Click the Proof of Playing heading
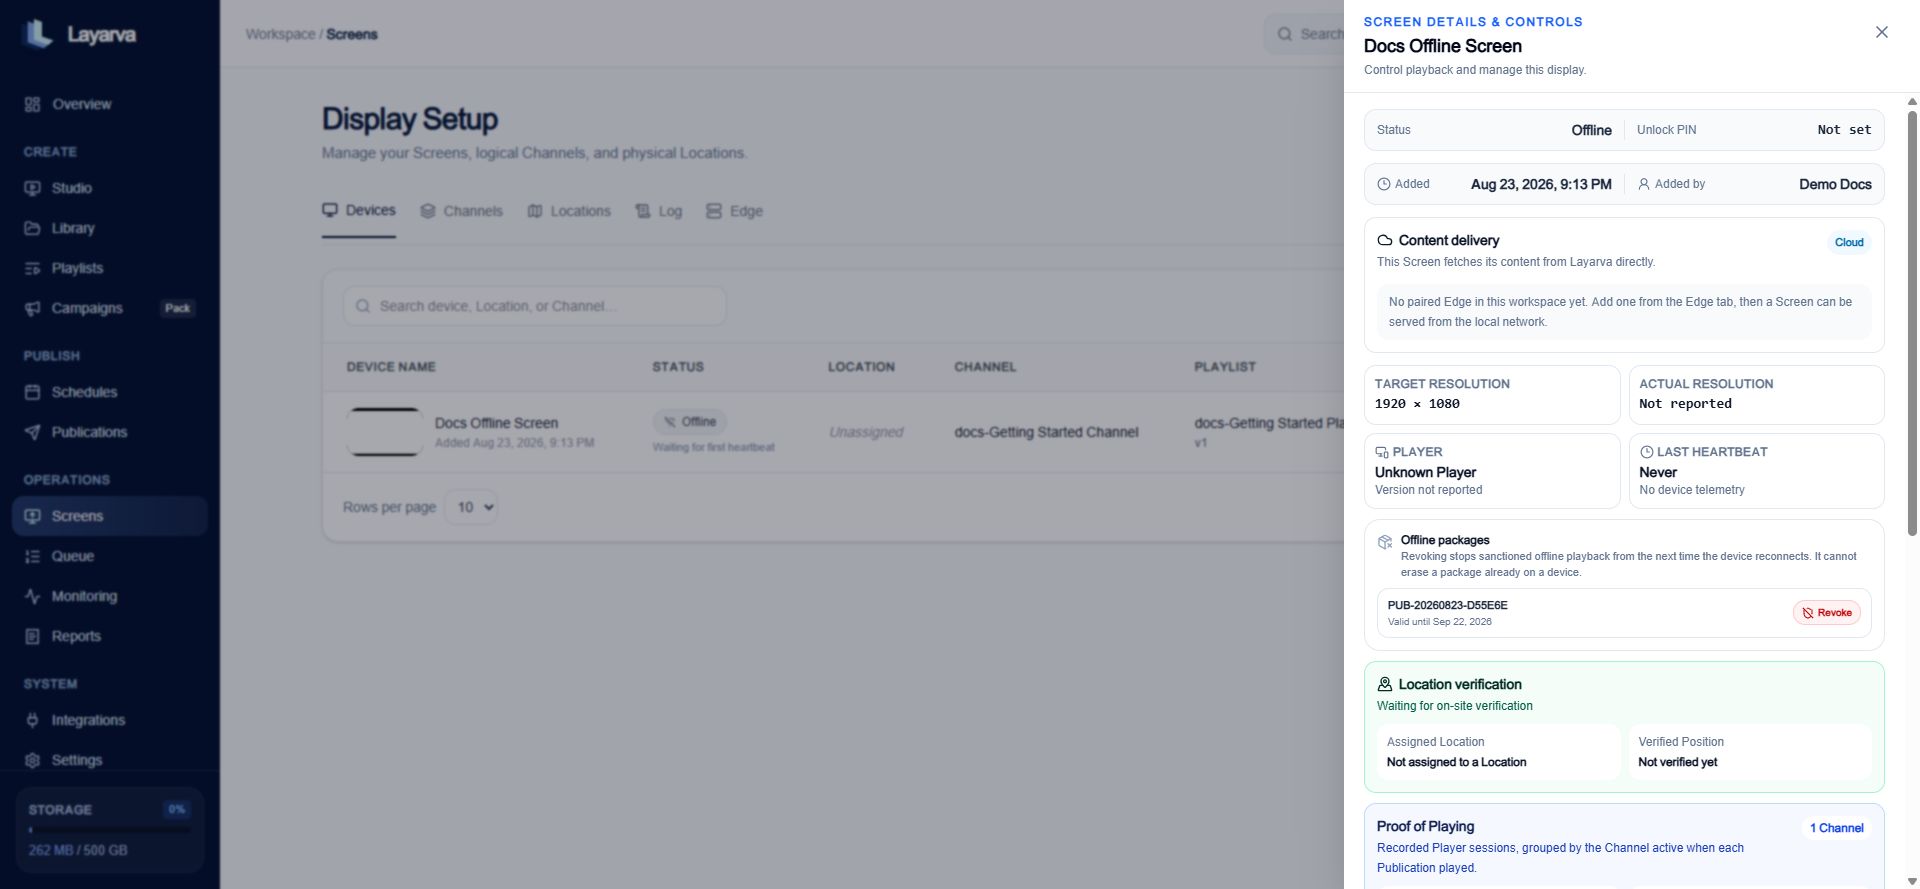The image size is (1920, 889). coord(1425,826)
